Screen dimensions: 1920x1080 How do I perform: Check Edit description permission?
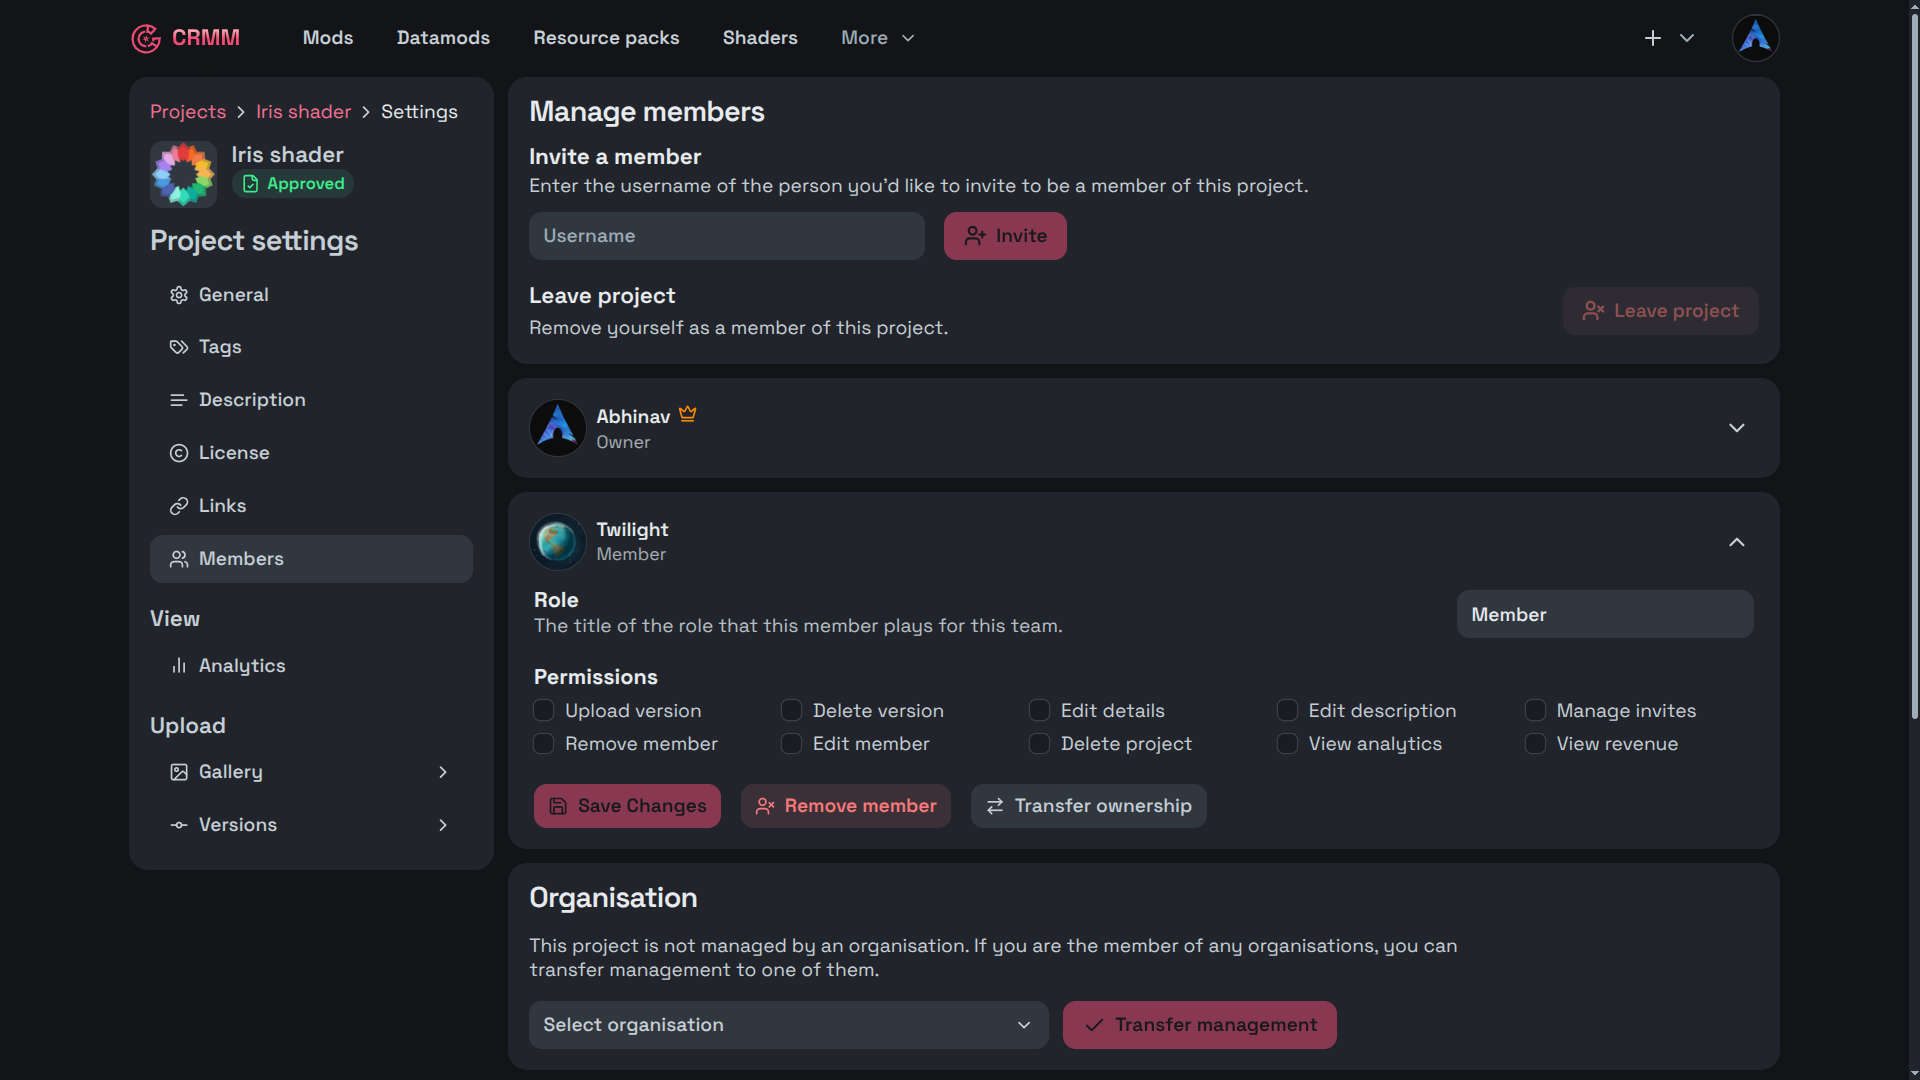click(x=1287, y=710)
